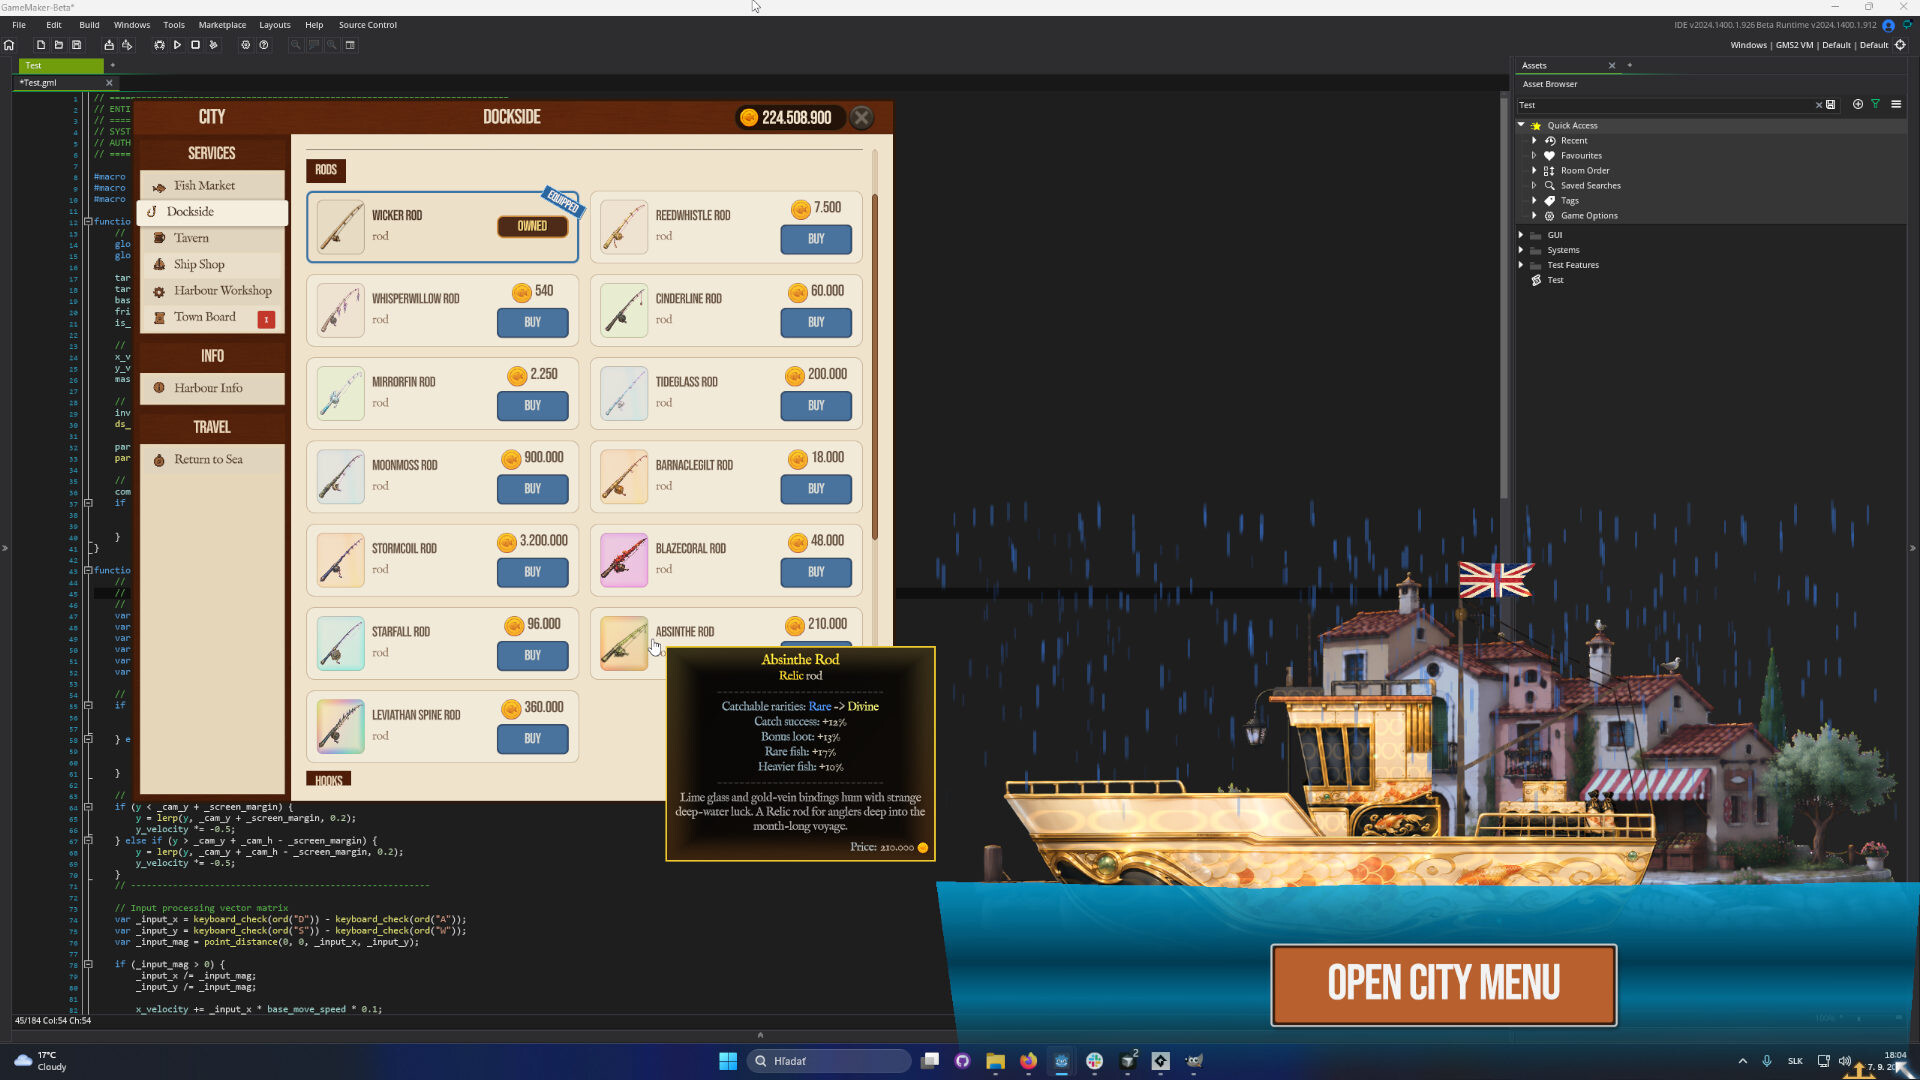The image size is (1920, 1080).
Task: Save the project with the floppy icon
Action: coord(76,45)
